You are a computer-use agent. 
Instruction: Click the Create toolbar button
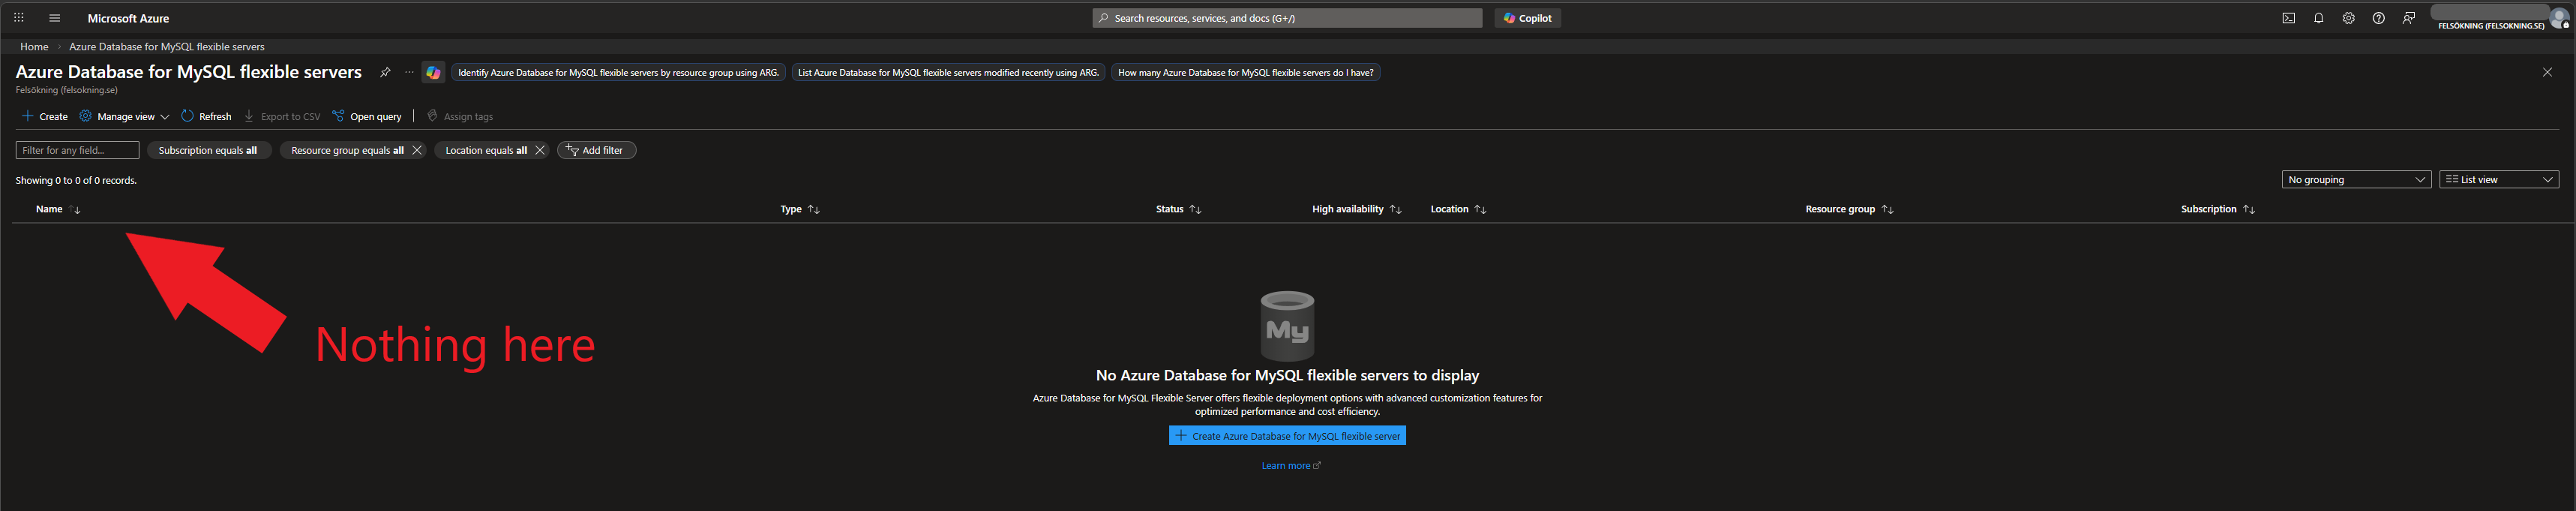(45, 116)
